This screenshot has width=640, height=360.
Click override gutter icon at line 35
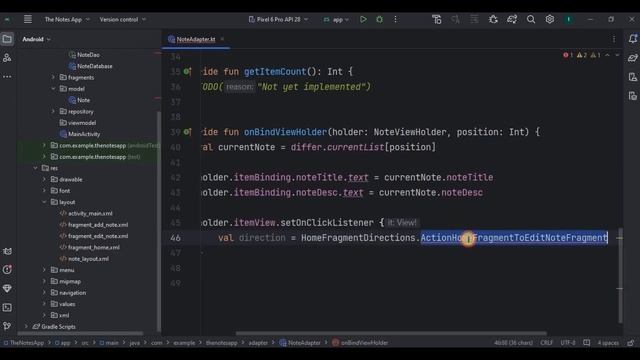pyautogui.click(x=187, y=71)
